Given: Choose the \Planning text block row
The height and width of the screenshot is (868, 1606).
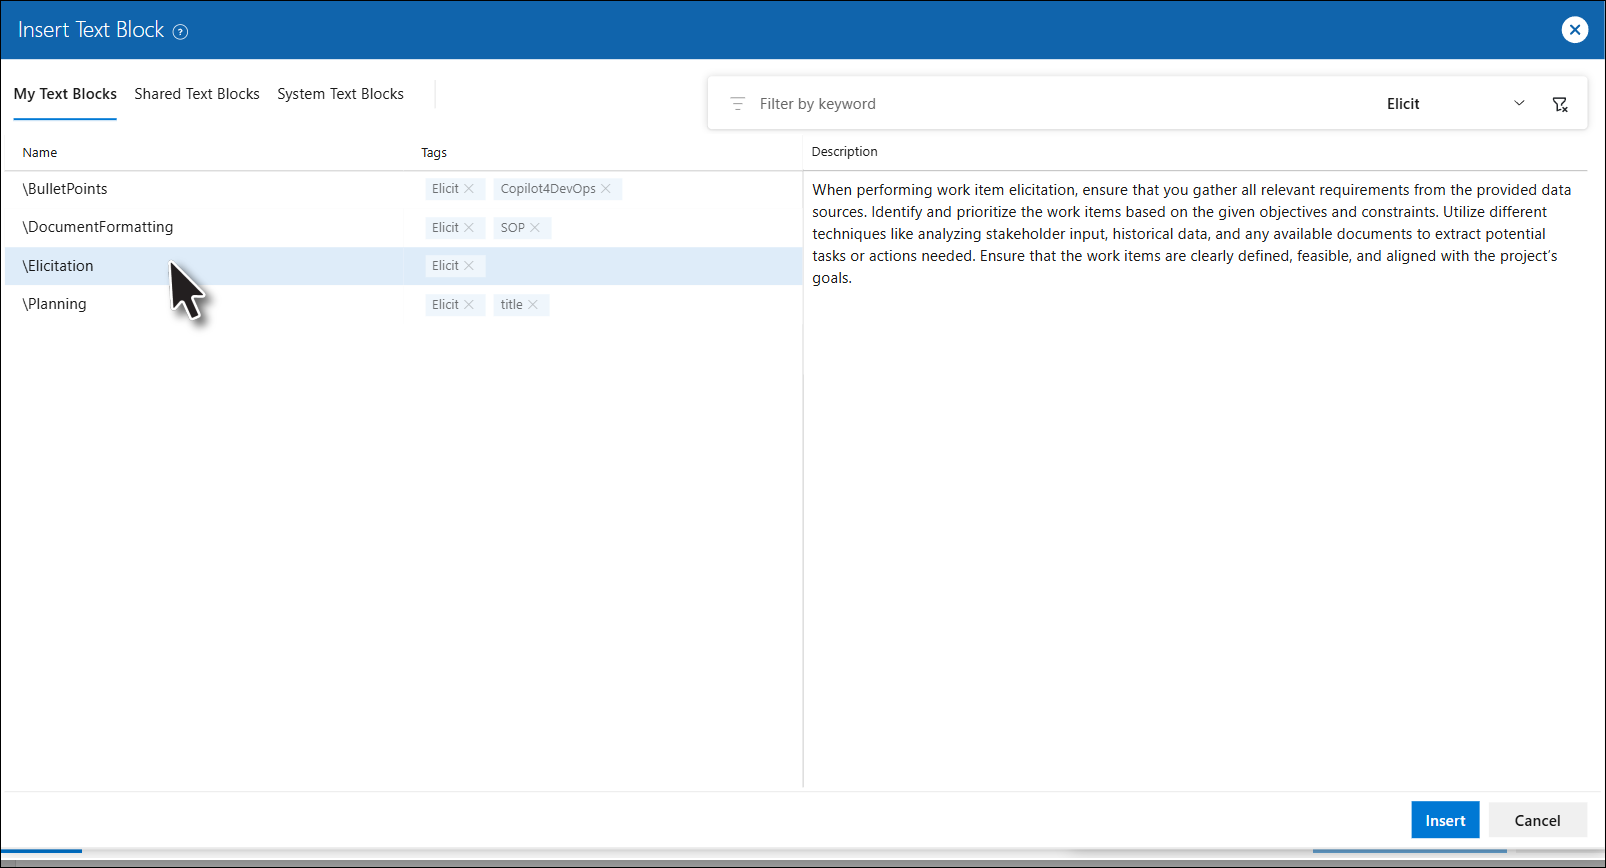Looking at the screenshot, I should (x=56, y=304).
